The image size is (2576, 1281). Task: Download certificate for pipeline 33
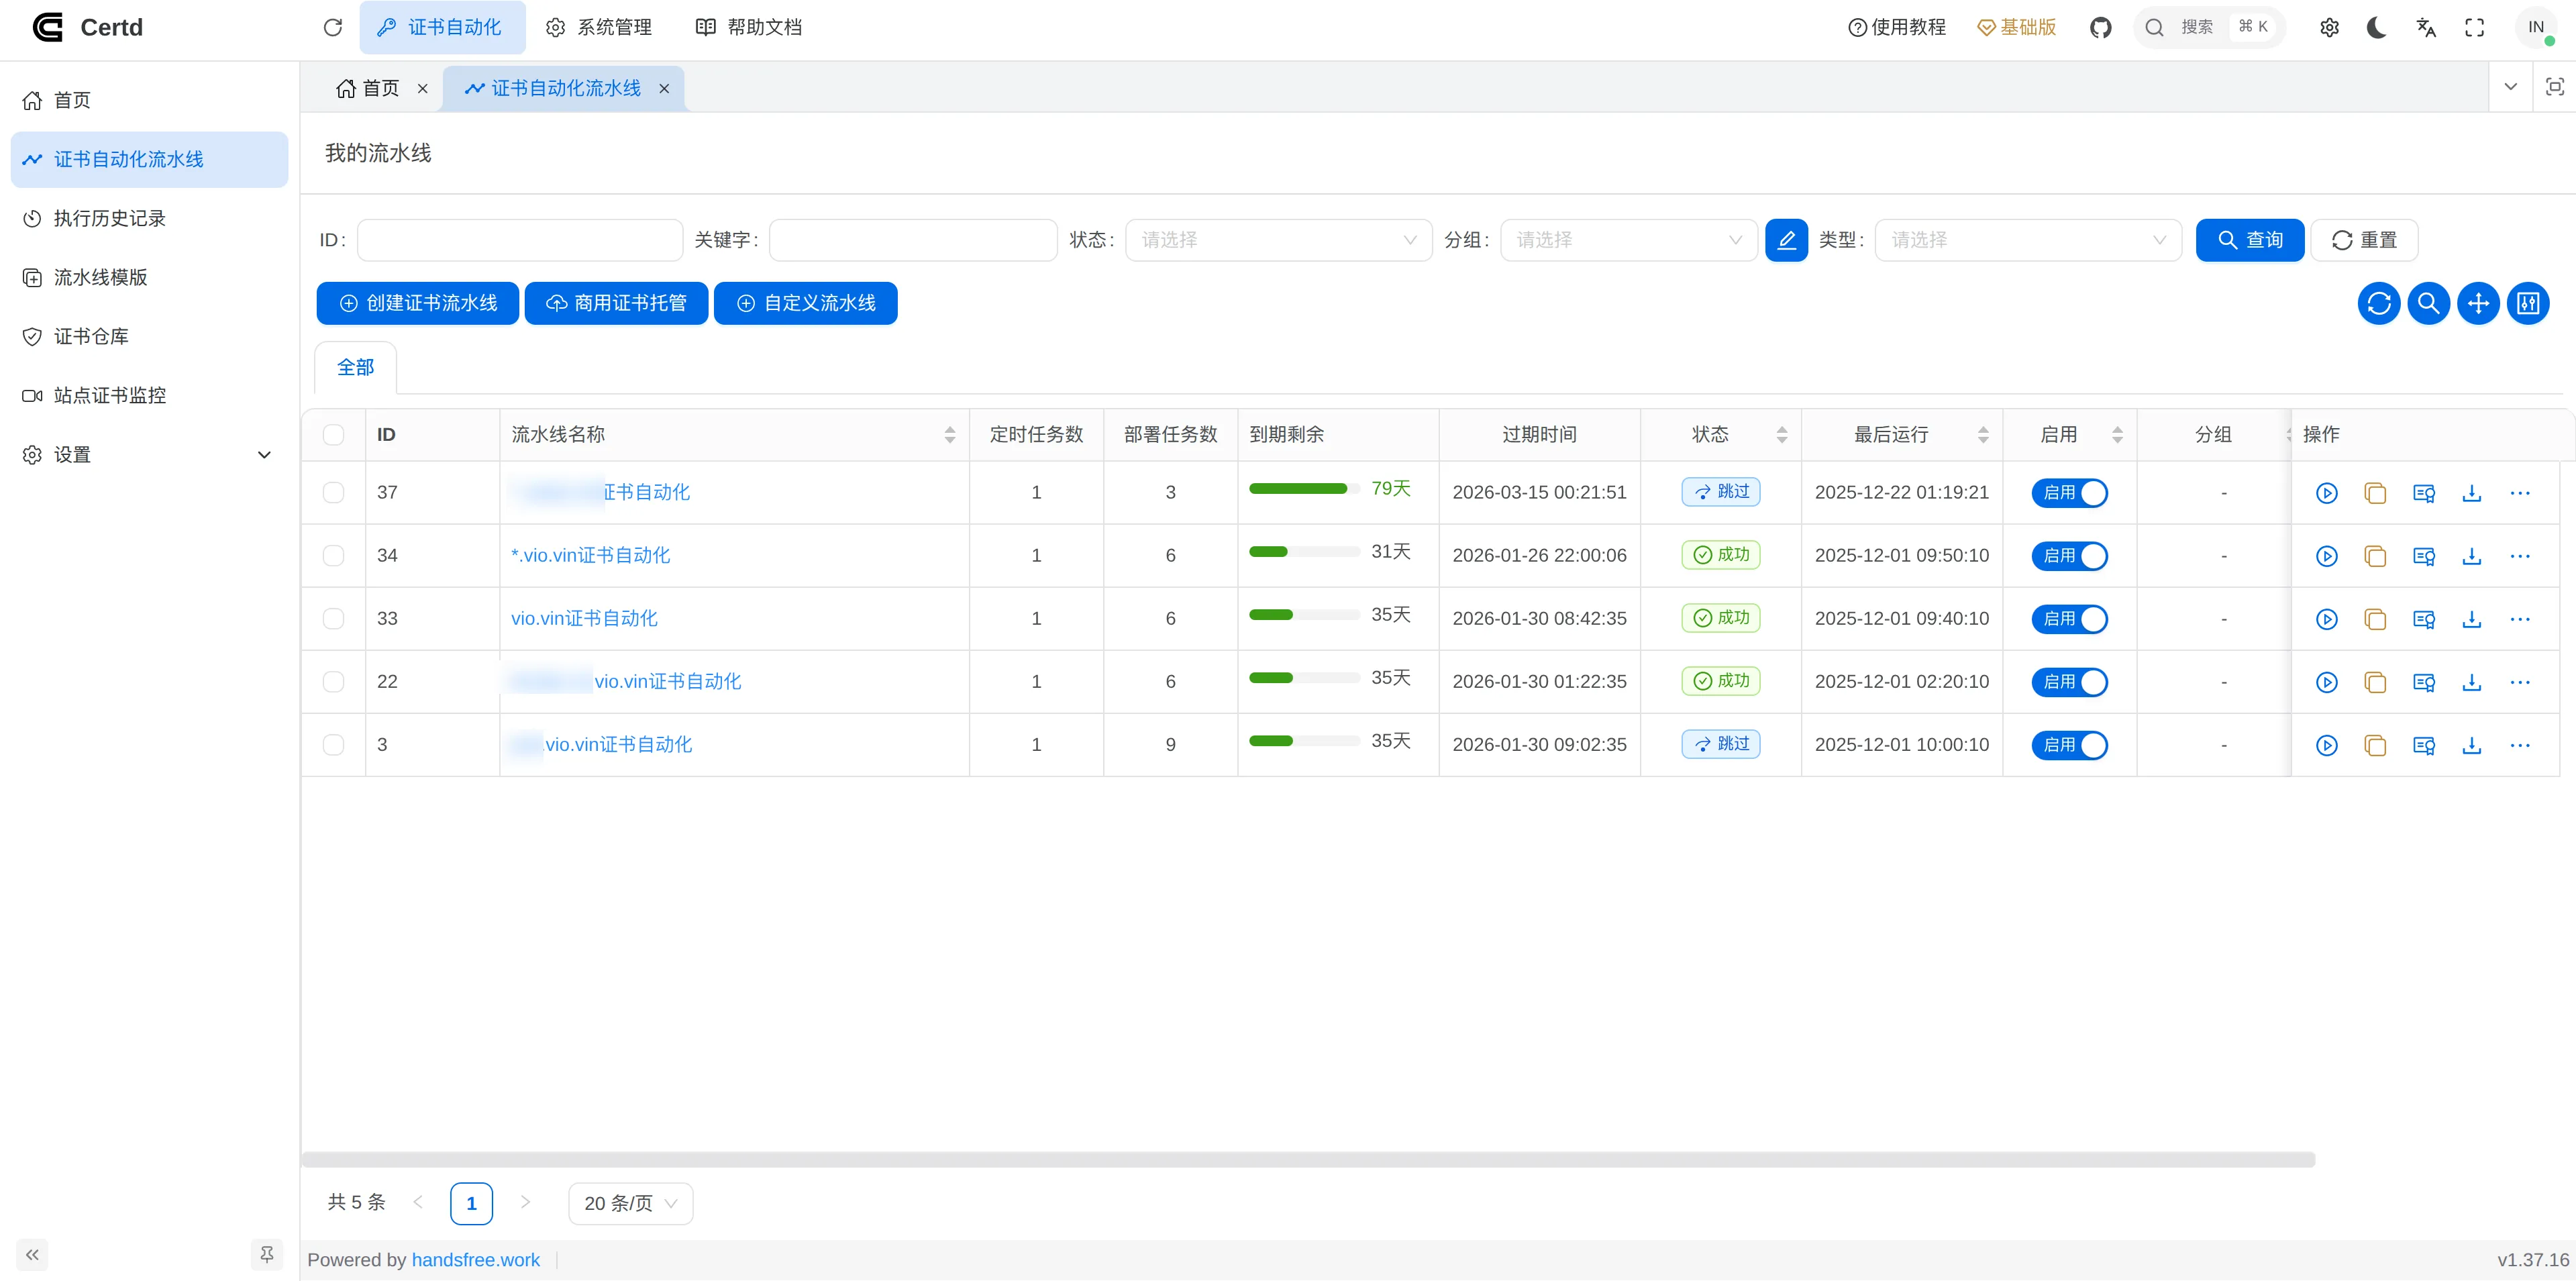point(2471,619)
